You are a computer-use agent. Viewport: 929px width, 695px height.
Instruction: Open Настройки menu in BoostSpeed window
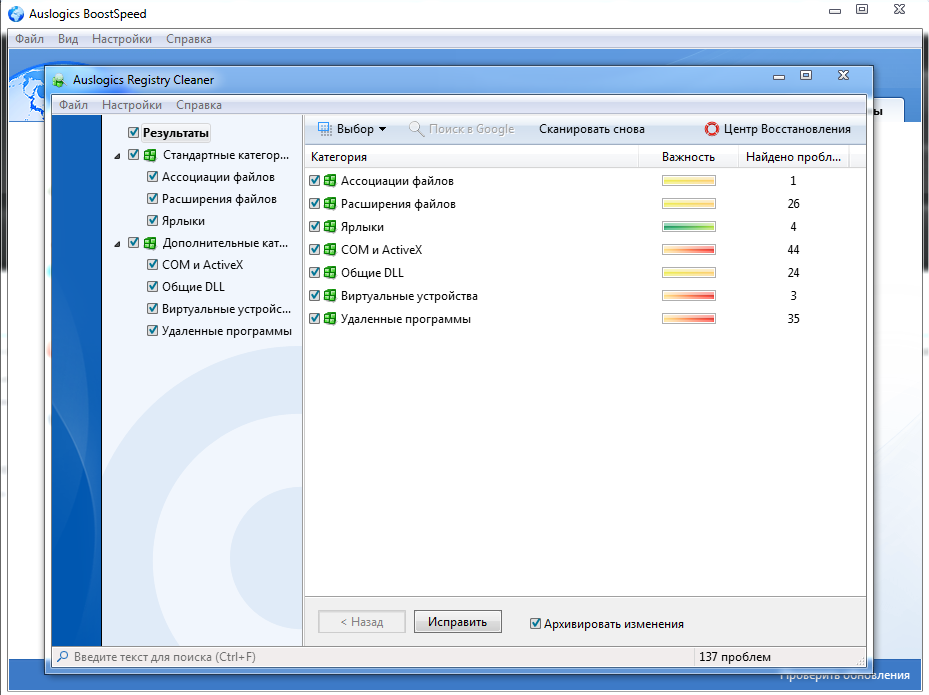coord(121,39)
